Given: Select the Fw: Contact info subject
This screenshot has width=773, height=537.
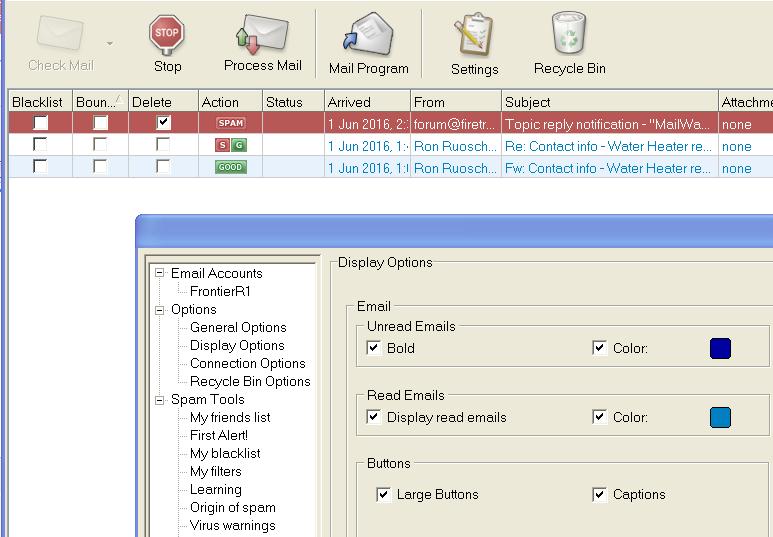Looking at the screenshot, I should point(608,169).
